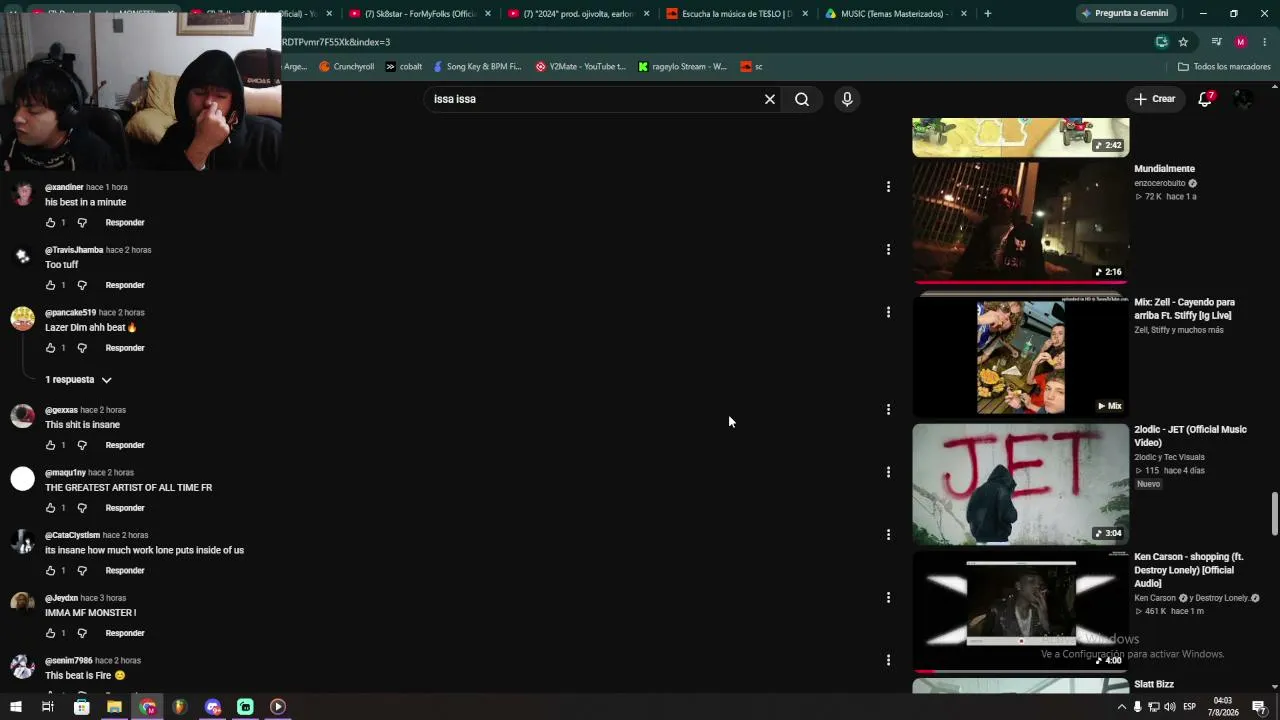Open the Chrome profile avatar menu
The image size is (1280, 720).
tap(1241, 42)
